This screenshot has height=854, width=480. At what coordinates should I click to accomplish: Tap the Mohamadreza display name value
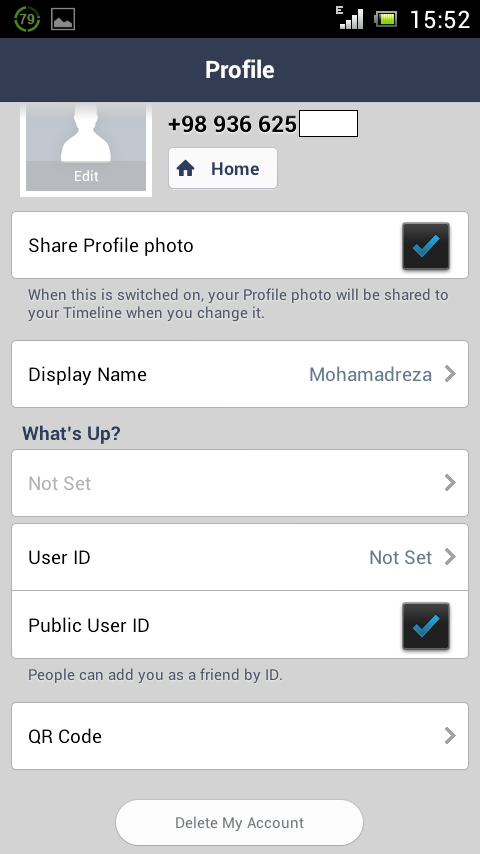tap(370, 375)
